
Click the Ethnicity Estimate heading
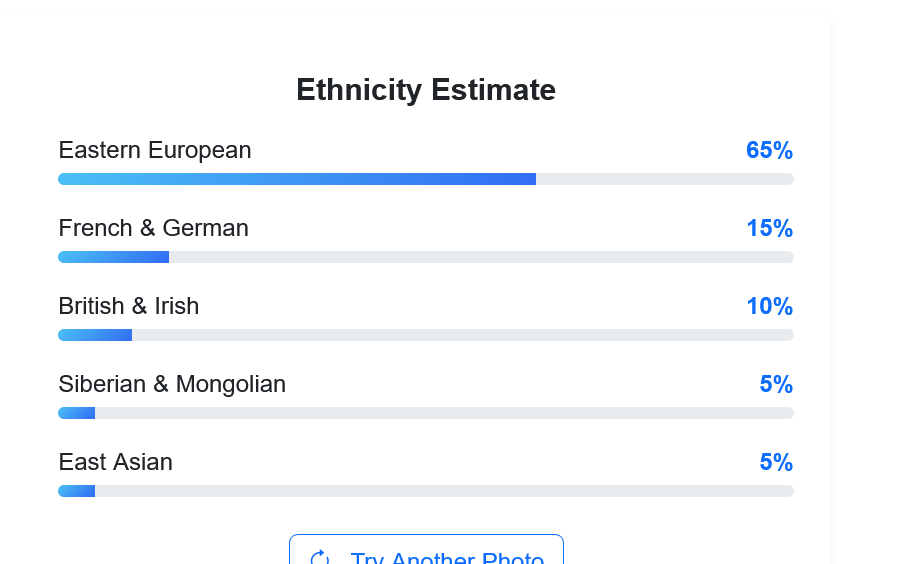[x=426, y=90]
